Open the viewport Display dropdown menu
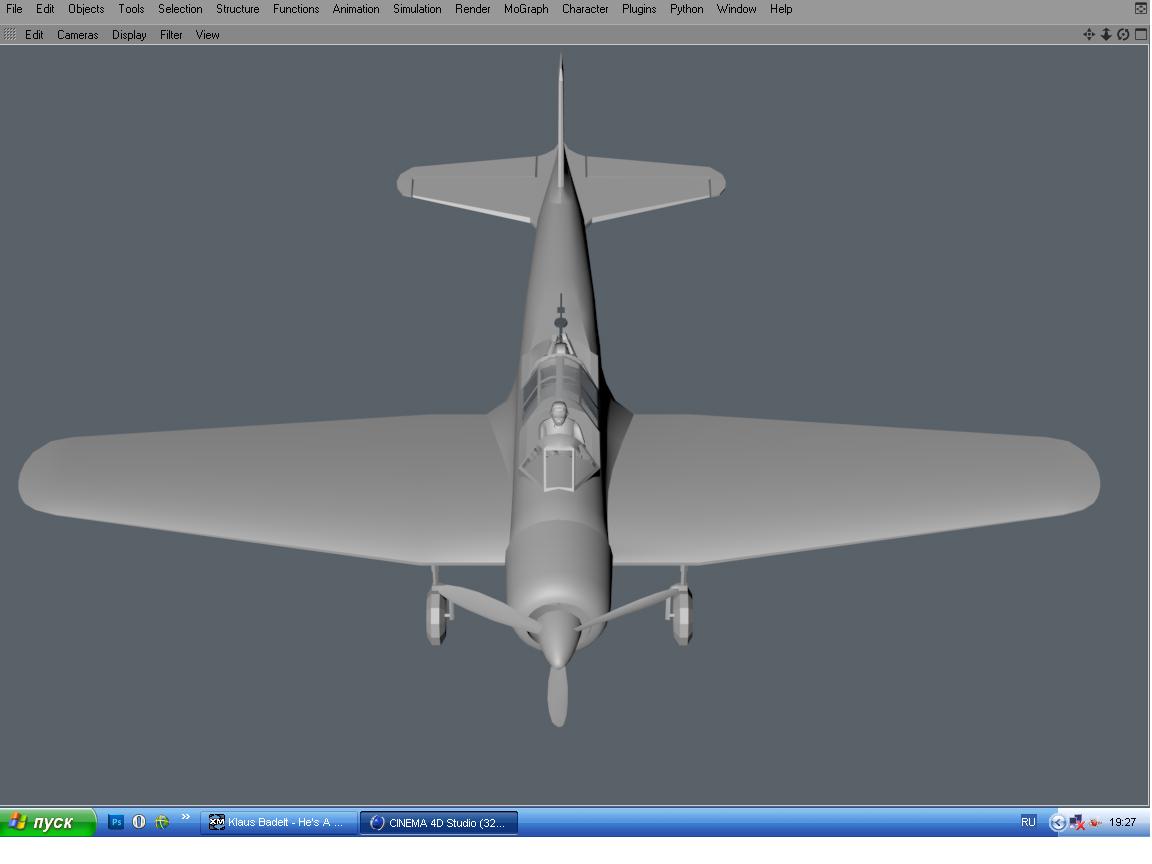This screenshot has height=864, width=1152. click(129, 35)
